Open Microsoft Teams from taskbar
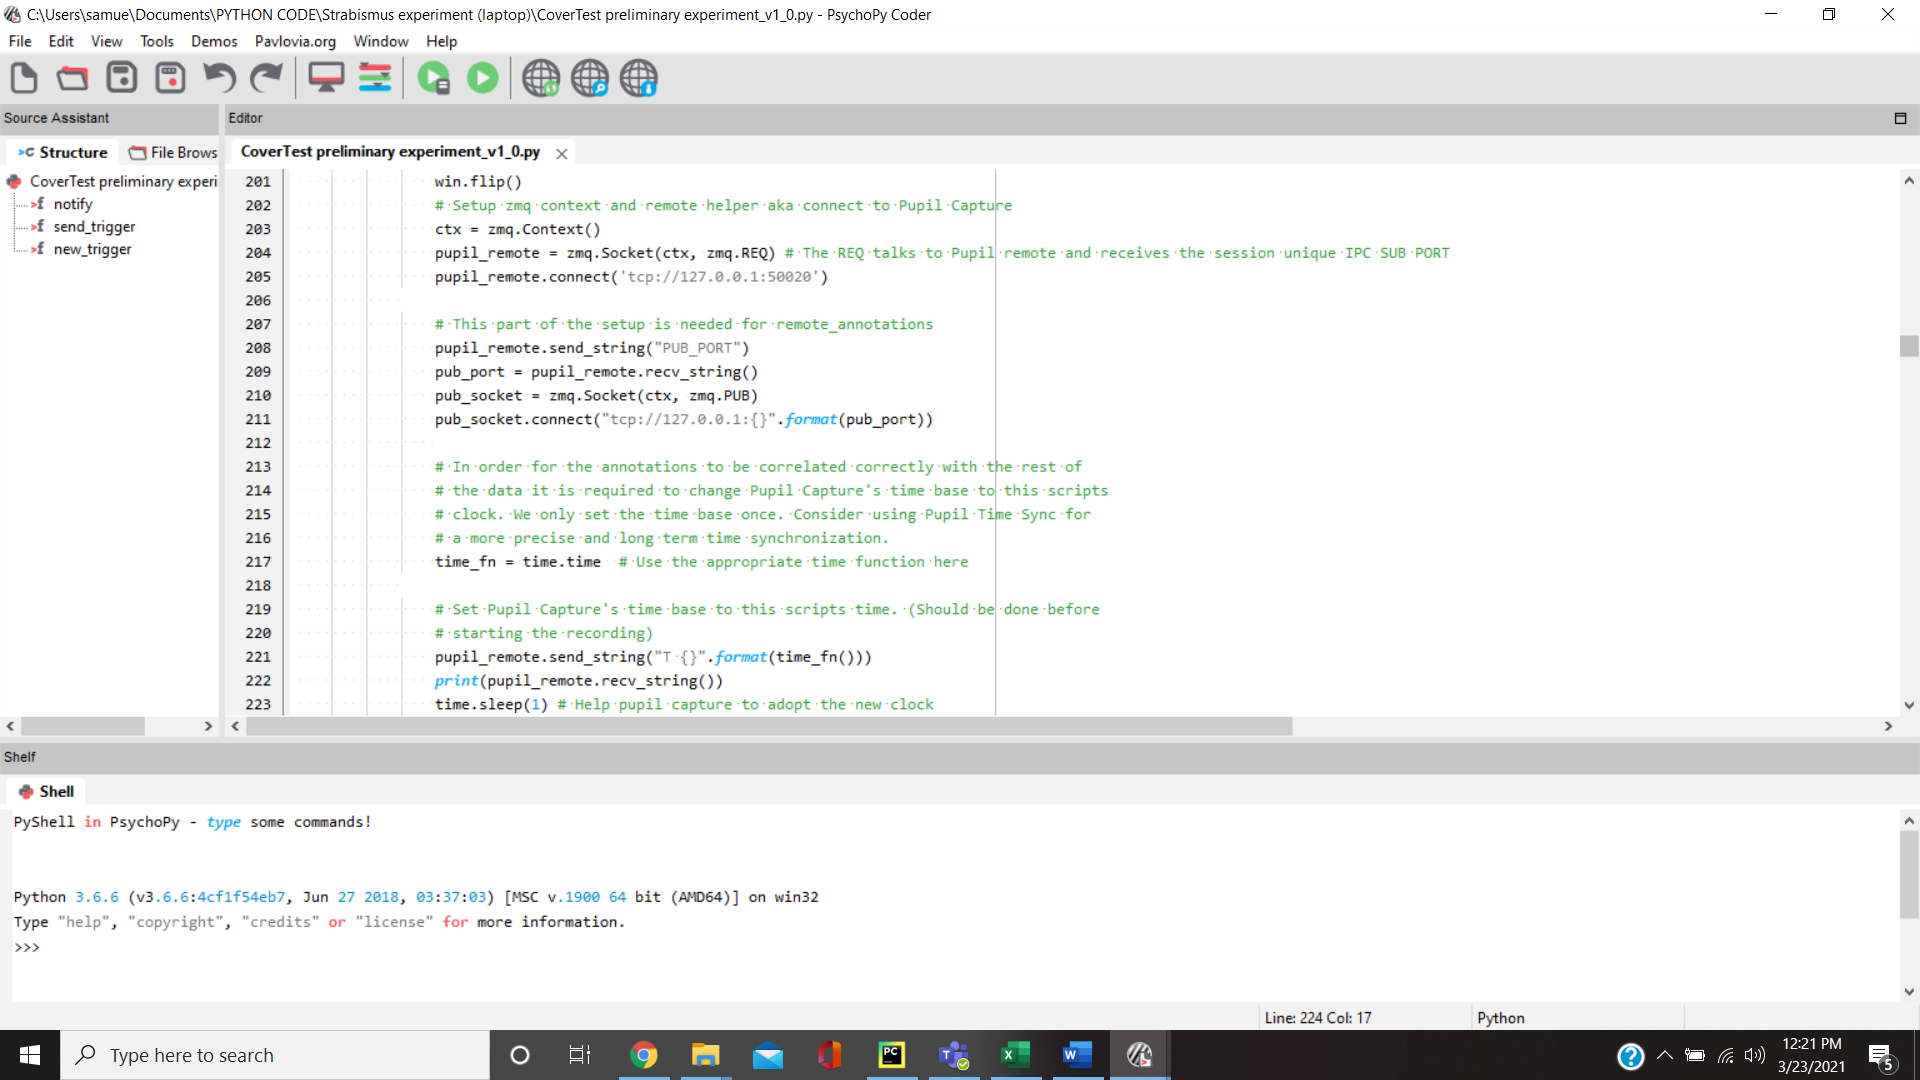This screenshot has width=1920, height=1080. (953, 1055)
